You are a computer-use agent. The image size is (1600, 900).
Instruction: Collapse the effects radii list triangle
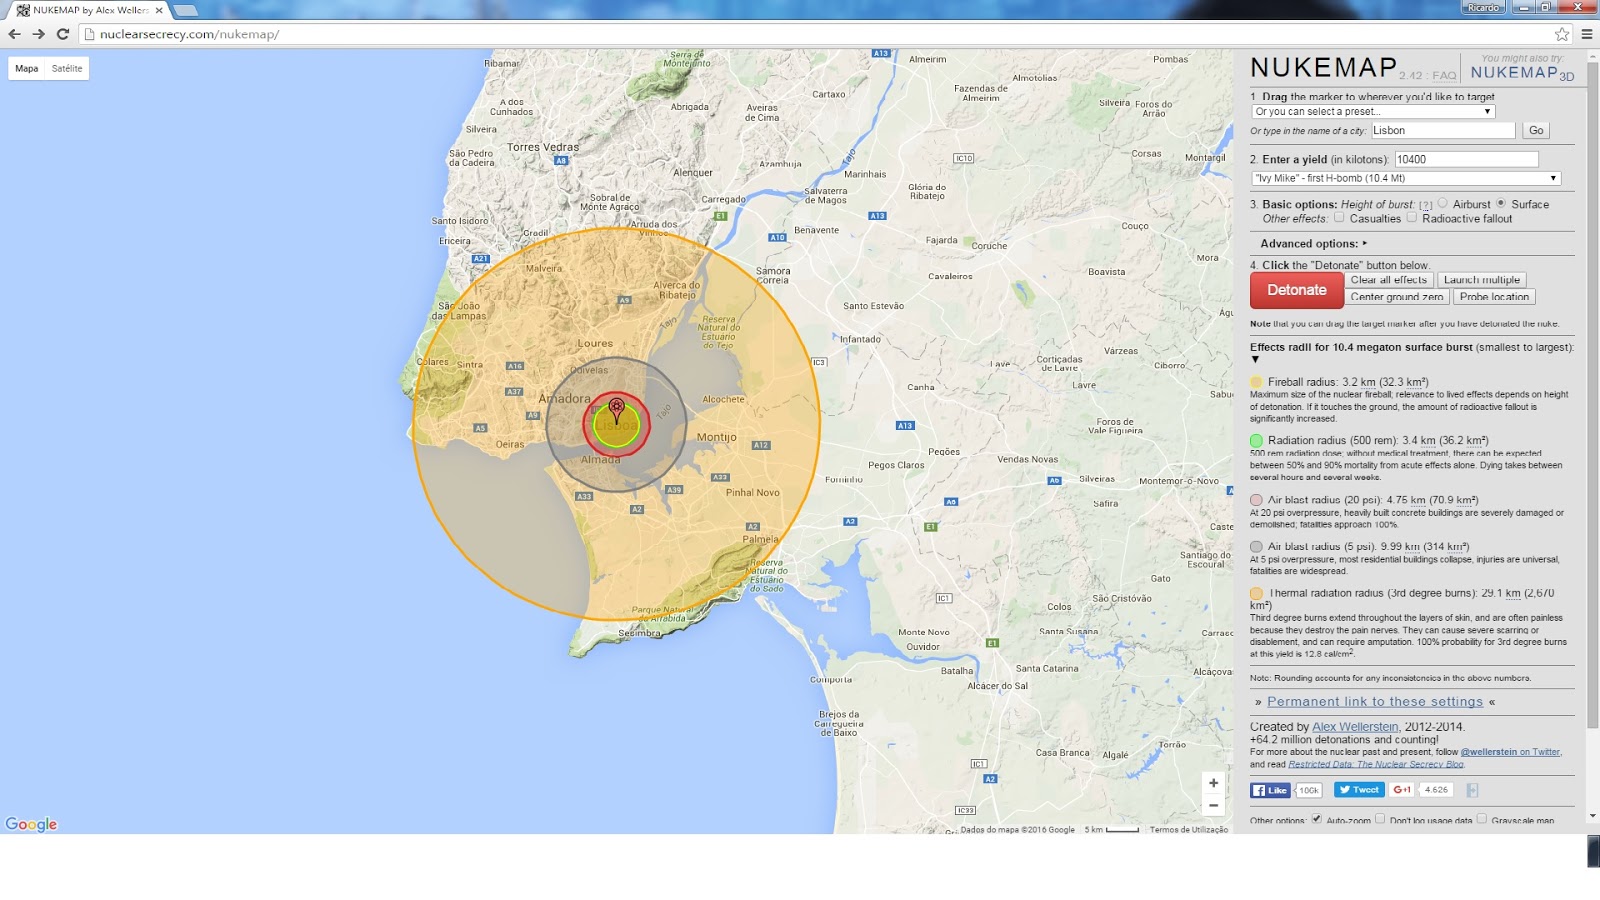point(1256,360)
